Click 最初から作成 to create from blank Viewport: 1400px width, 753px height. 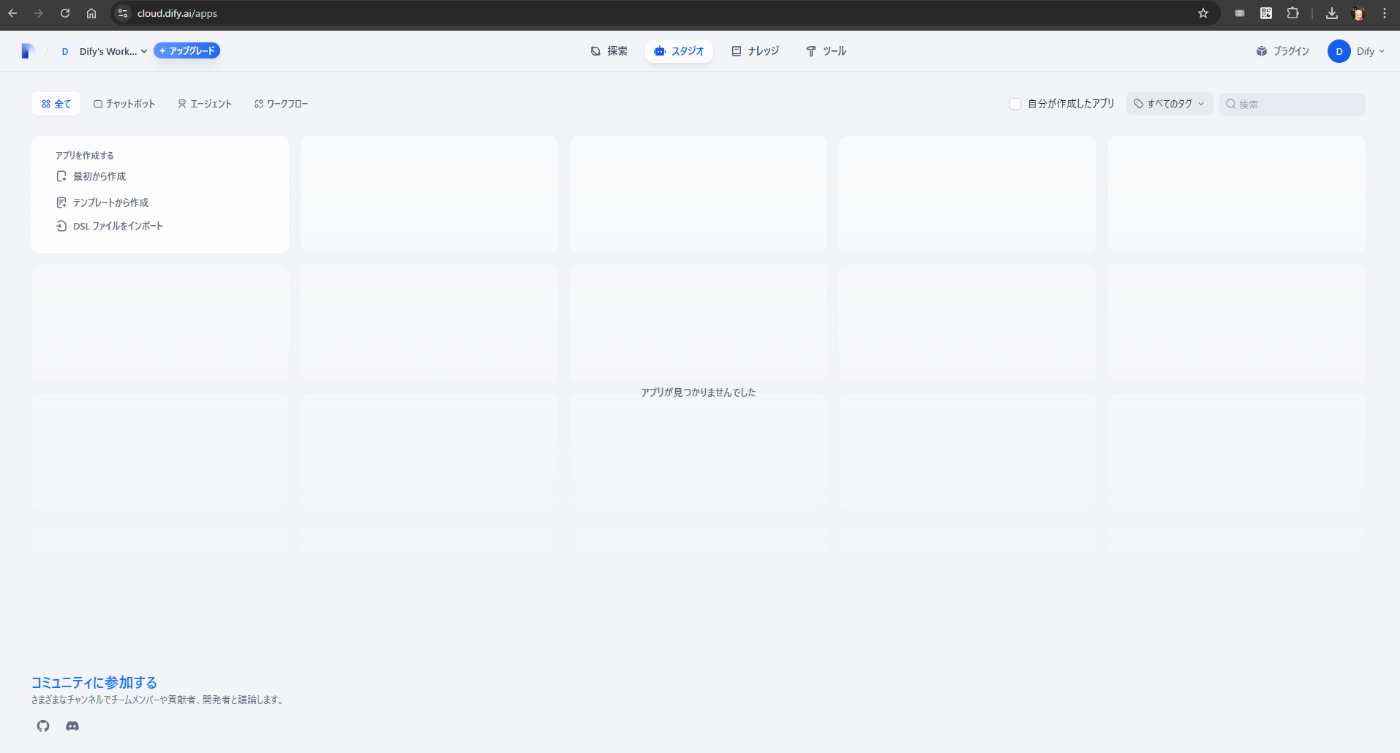(x=91, y=177)
